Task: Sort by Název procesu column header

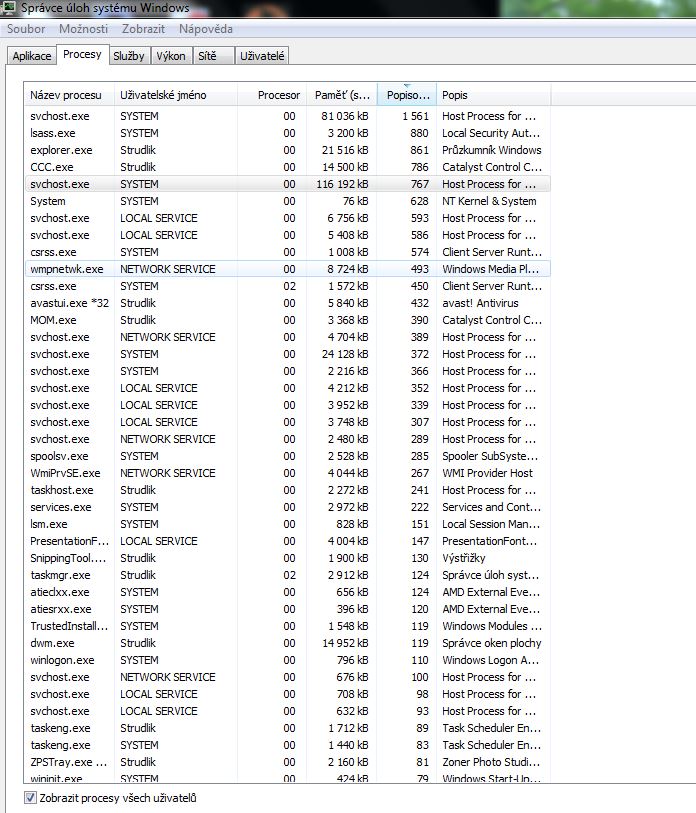Action: pos(69,95)
